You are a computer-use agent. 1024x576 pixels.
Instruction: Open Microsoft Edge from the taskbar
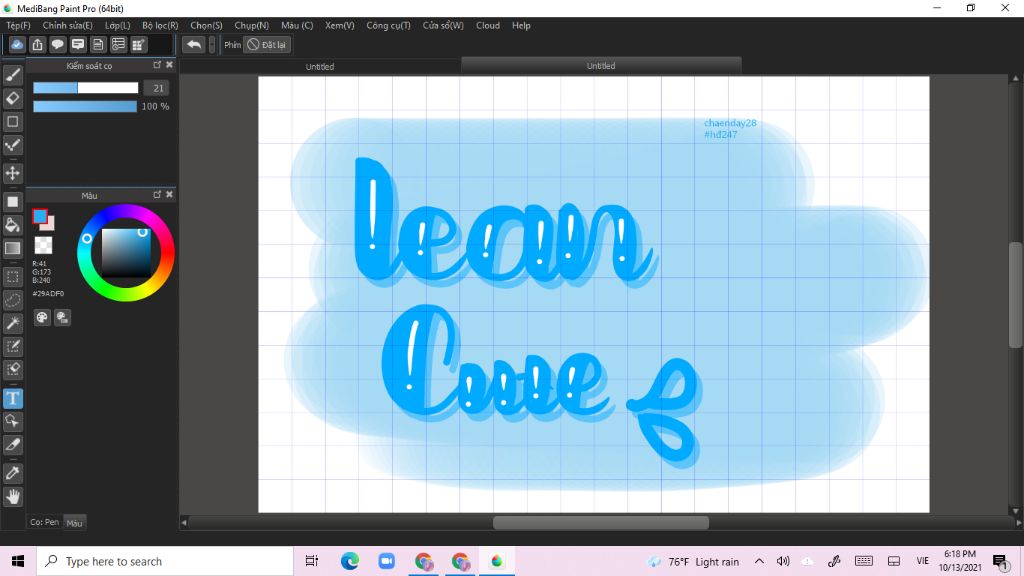pyautogui.click(x=349, y=561)
